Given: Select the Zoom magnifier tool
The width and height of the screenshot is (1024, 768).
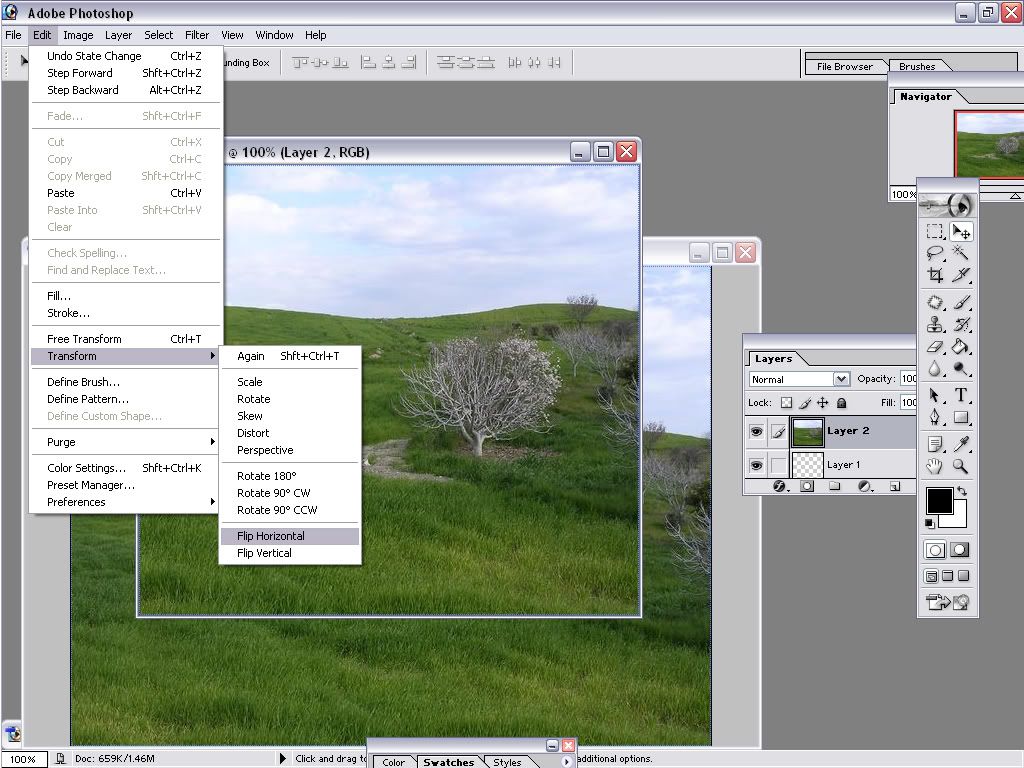Looking at the screenshot, I should [961, 466].
